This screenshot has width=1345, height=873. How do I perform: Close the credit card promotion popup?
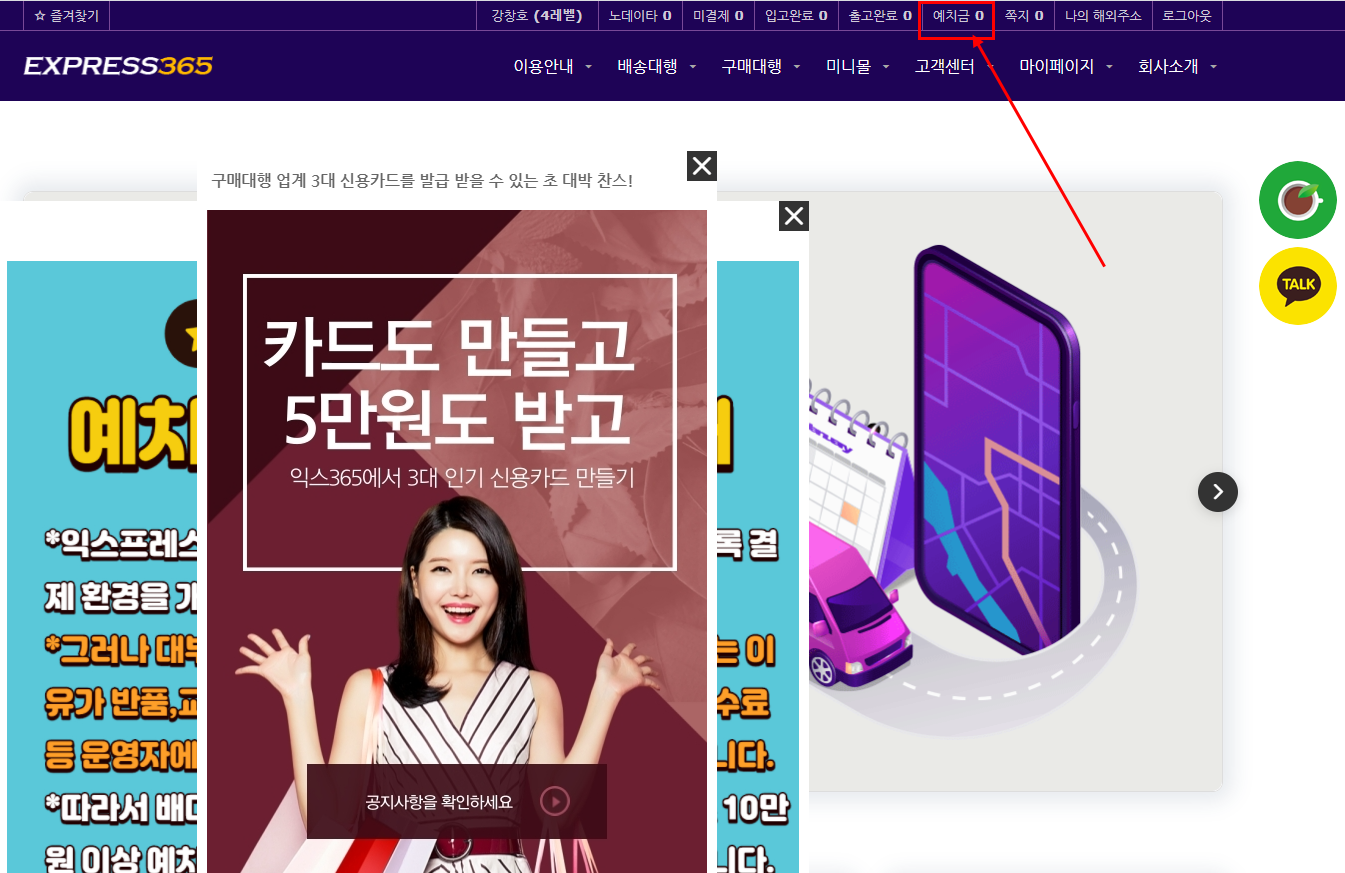[702, 166]
